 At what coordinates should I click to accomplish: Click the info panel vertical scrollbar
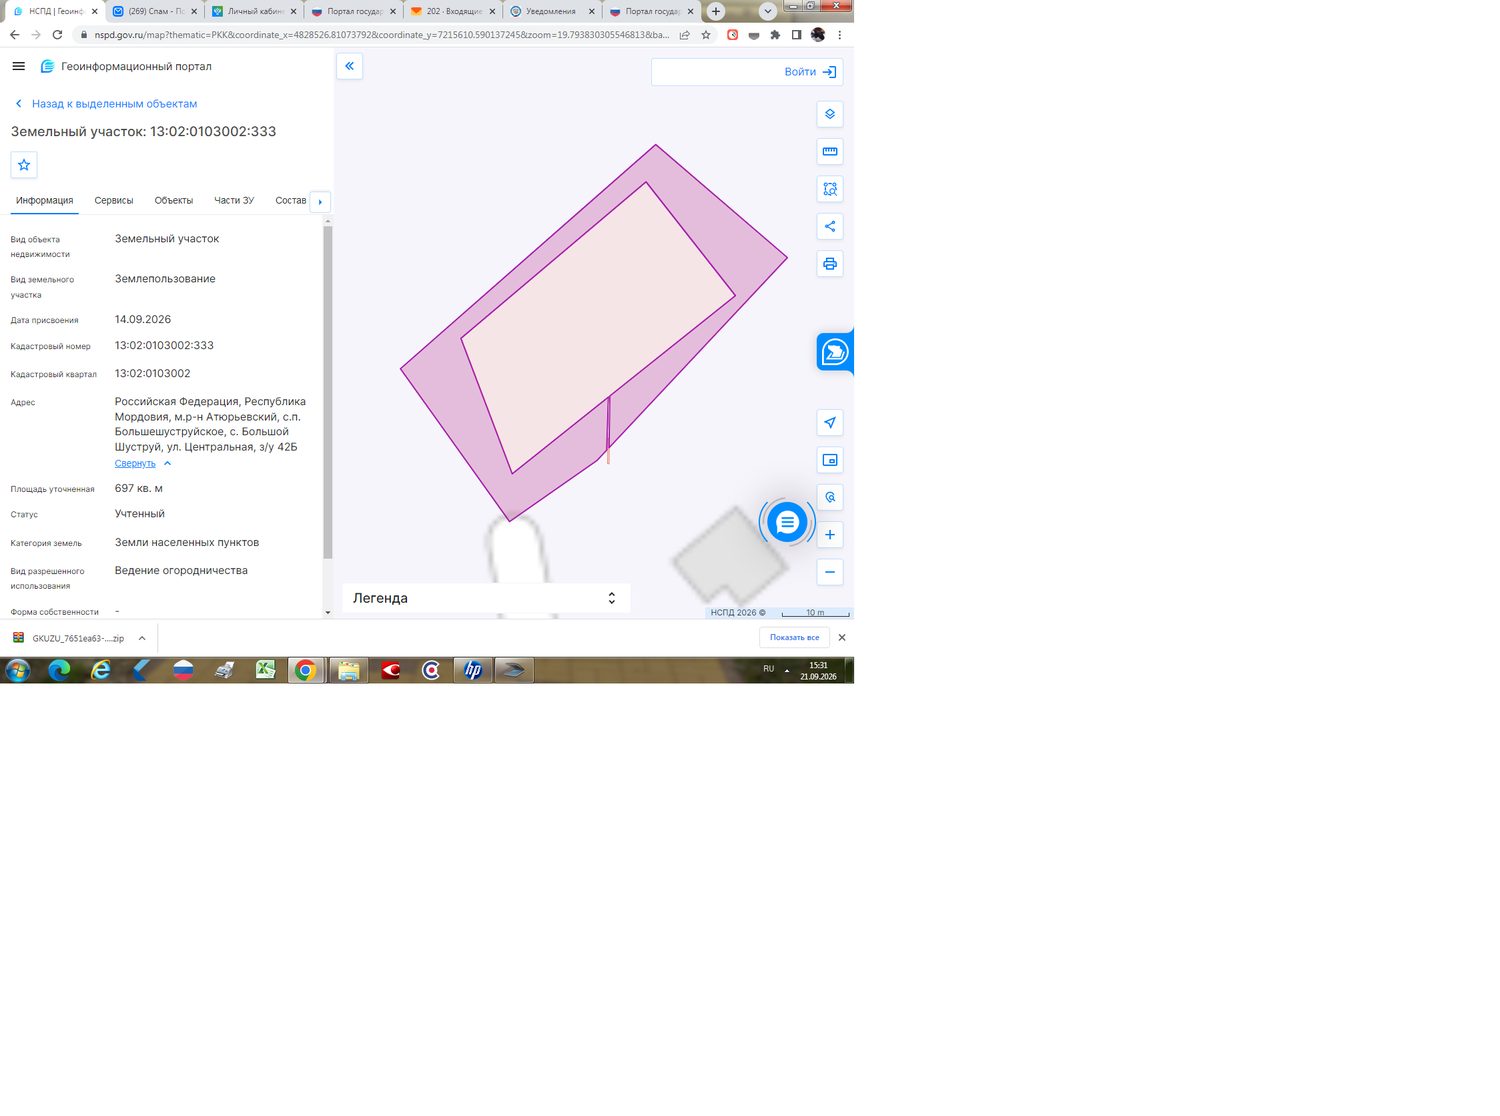(327, 392)
